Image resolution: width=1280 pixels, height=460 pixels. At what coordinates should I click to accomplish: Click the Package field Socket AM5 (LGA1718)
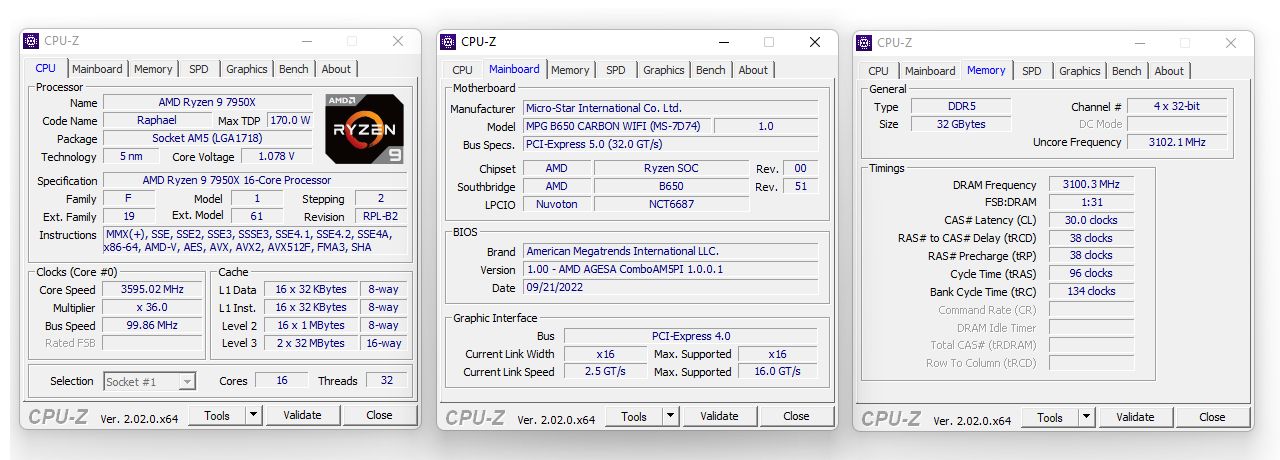point(208,139)
